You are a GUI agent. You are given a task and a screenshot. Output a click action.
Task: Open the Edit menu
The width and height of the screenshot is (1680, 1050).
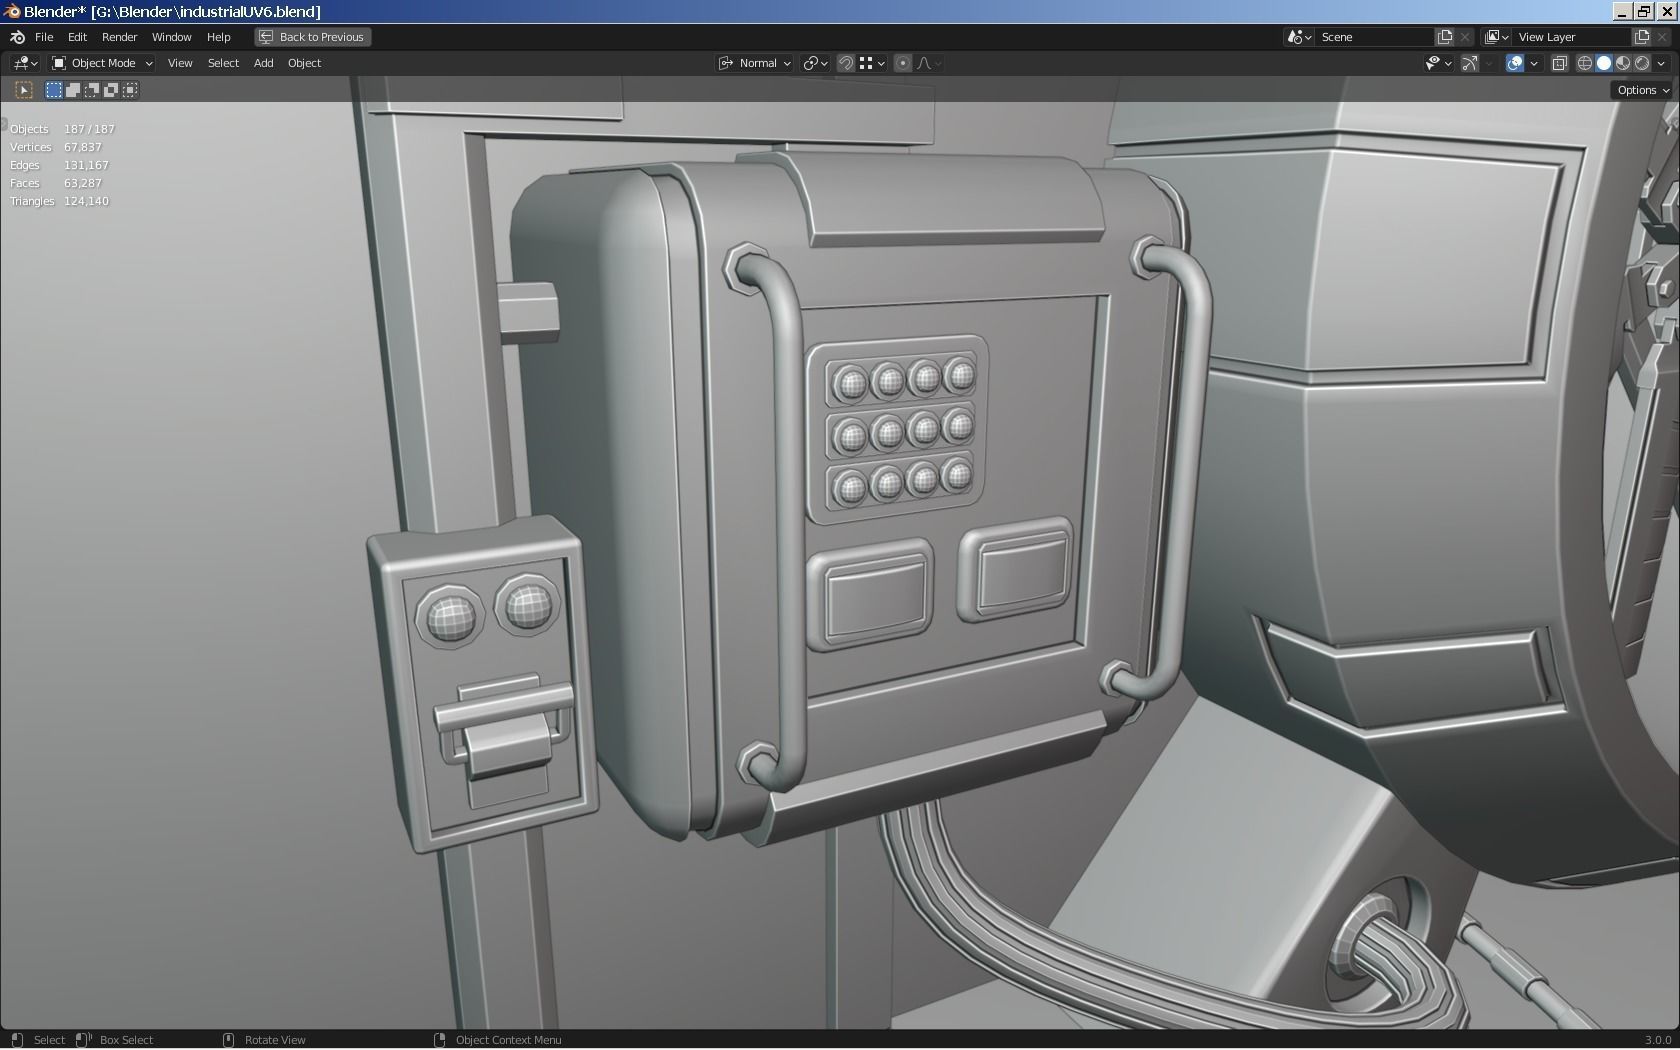[x=77, y=37]
